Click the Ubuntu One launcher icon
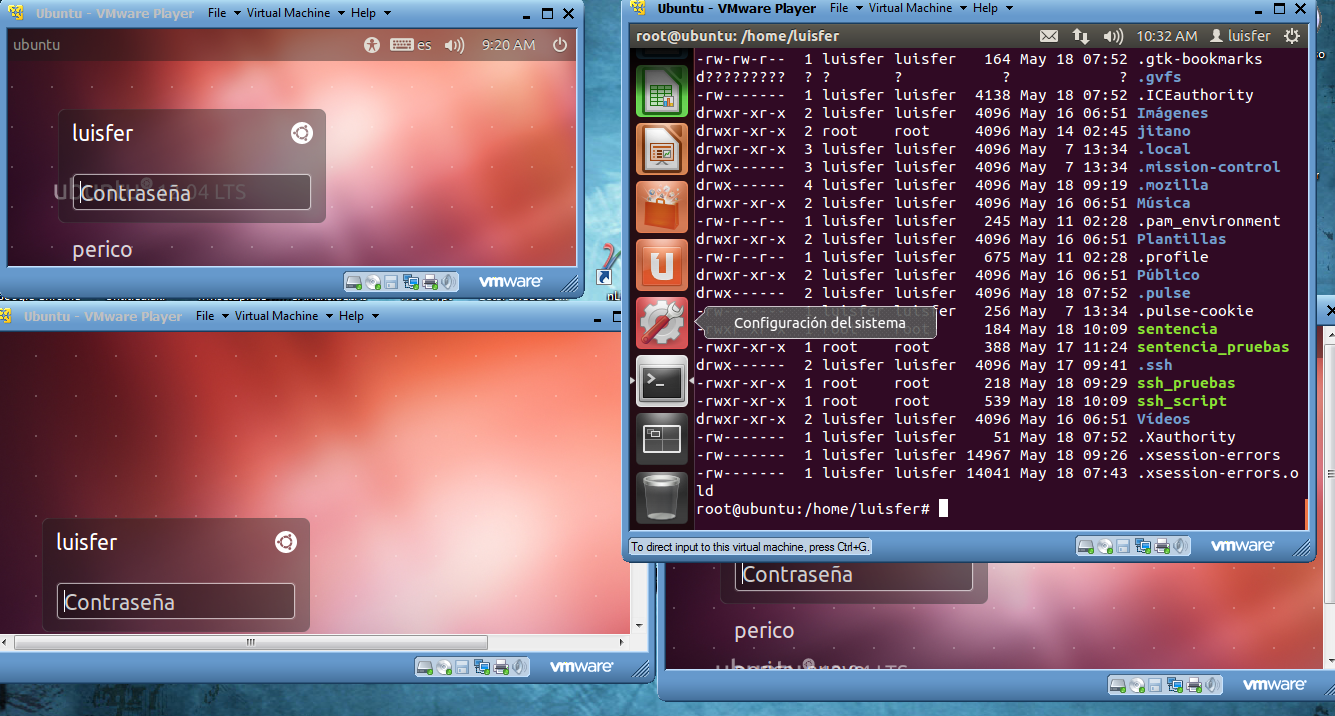 pyautogui.click(x=662, y=265)
